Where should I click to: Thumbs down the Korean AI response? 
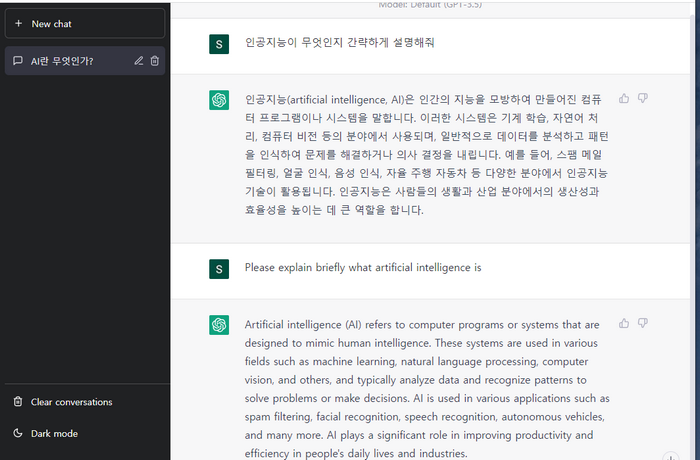click(x=643, y=98)
